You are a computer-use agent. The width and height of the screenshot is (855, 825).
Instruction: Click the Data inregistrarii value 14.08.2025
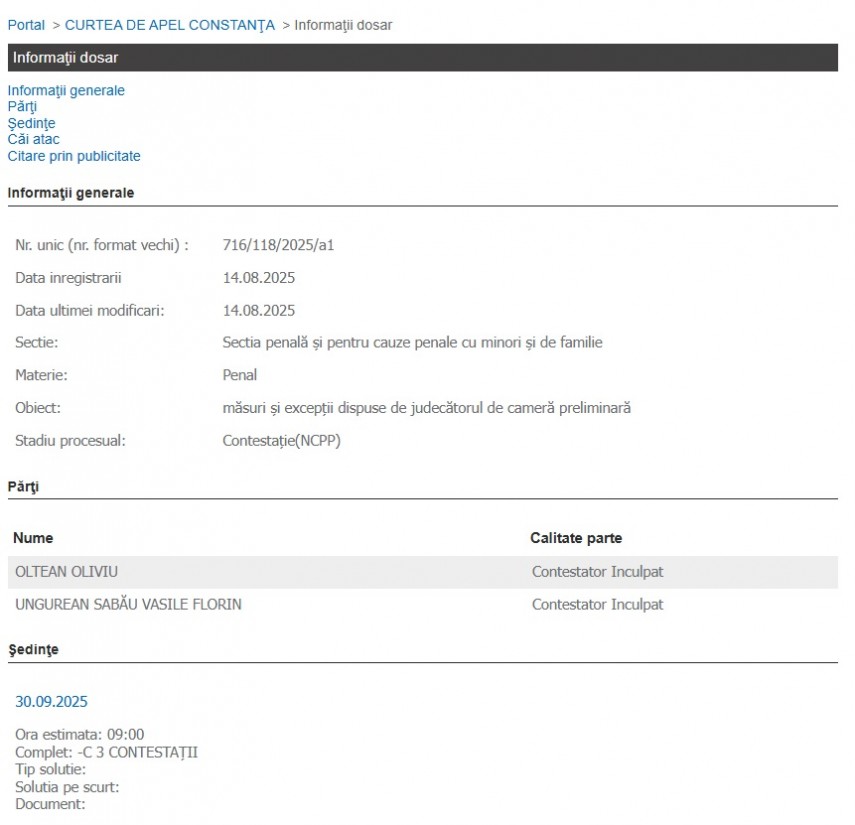point(258,278)
